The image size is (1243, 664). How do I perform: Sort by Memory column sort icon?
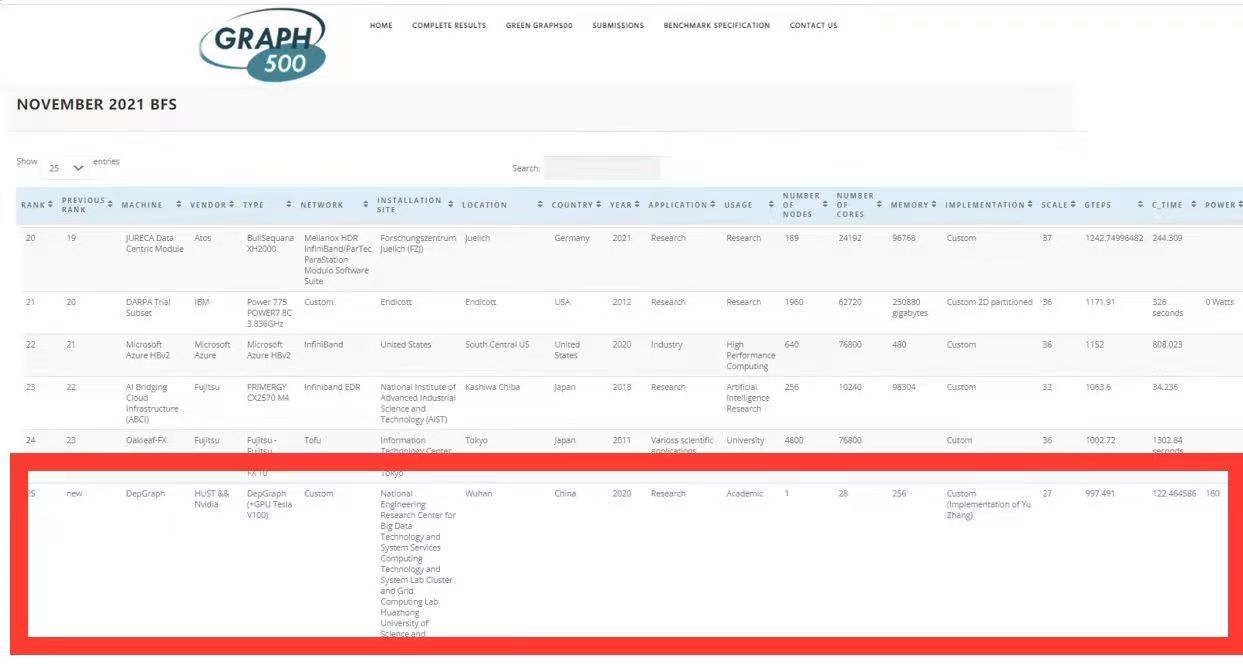click(934, 205)
